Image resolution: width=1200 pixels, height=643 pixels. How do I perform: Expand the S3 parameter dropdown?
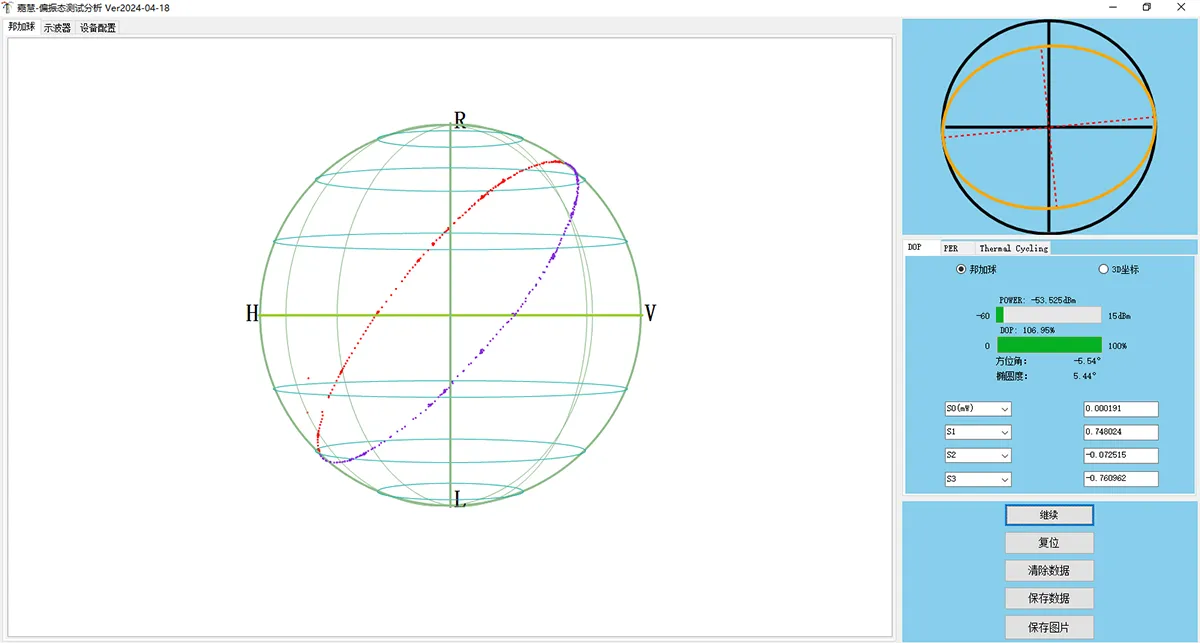(978, 480)
